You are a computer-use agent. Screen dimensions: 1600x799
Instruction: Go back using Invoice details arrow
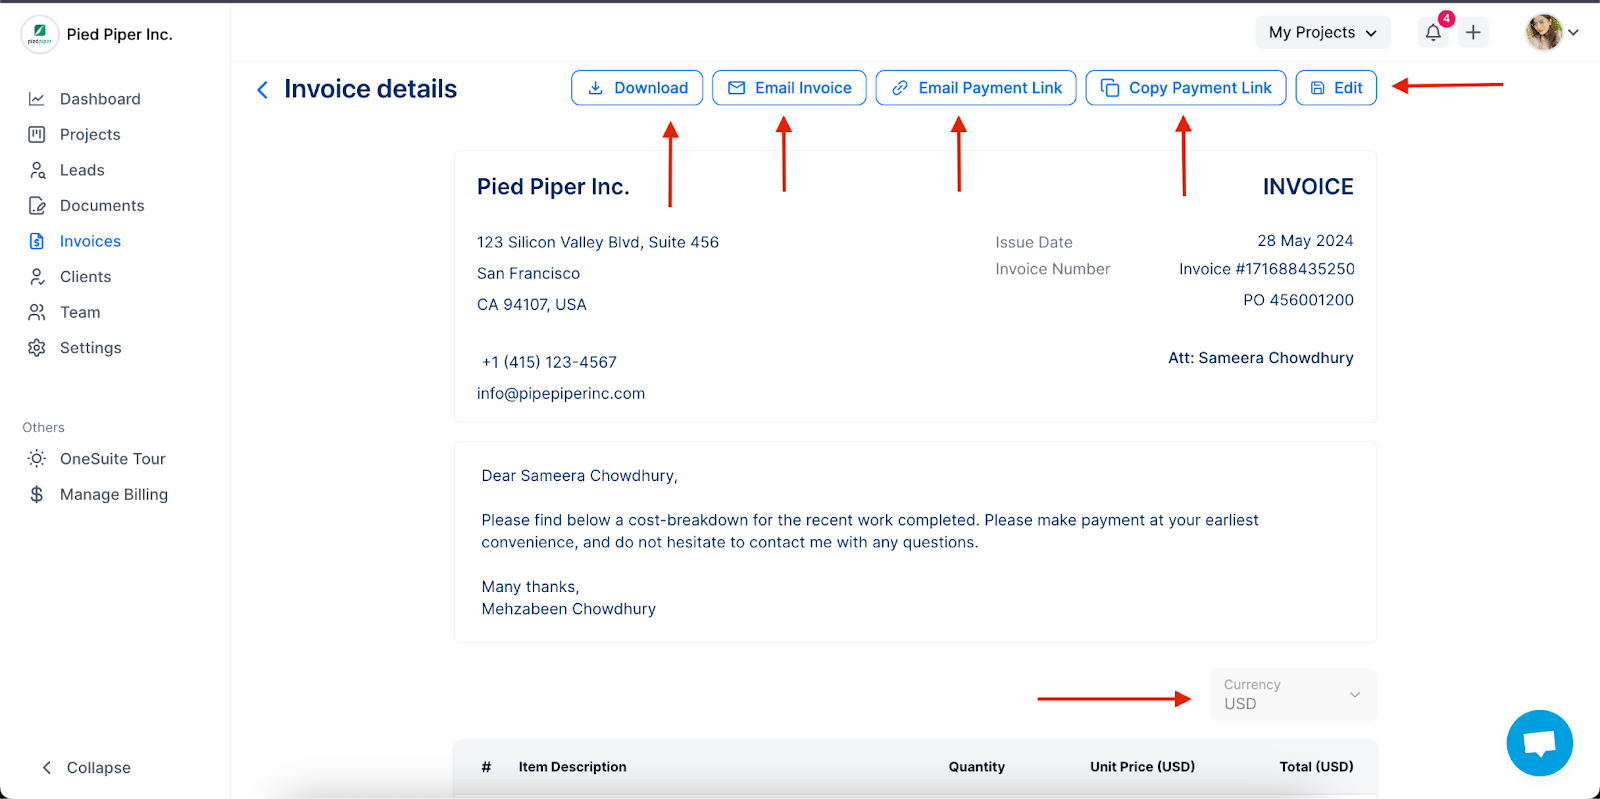[x=263, y=90]
